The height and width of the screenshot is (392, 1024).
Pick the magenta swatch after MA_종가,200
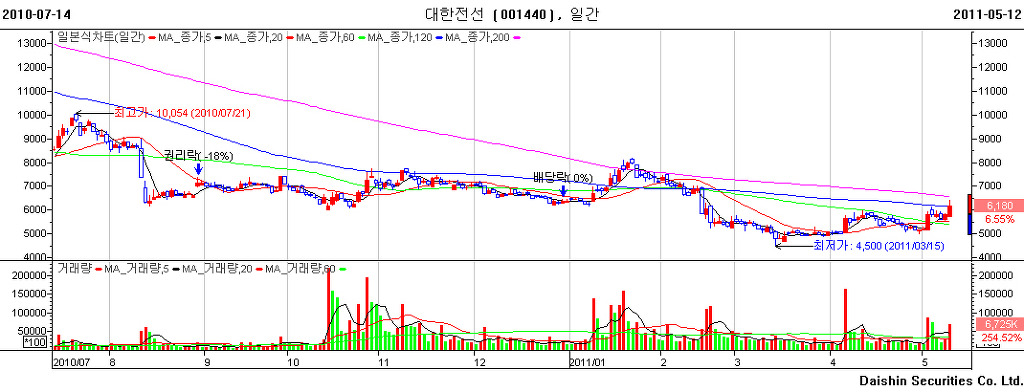pyautogui.click(x=517, y=38)
